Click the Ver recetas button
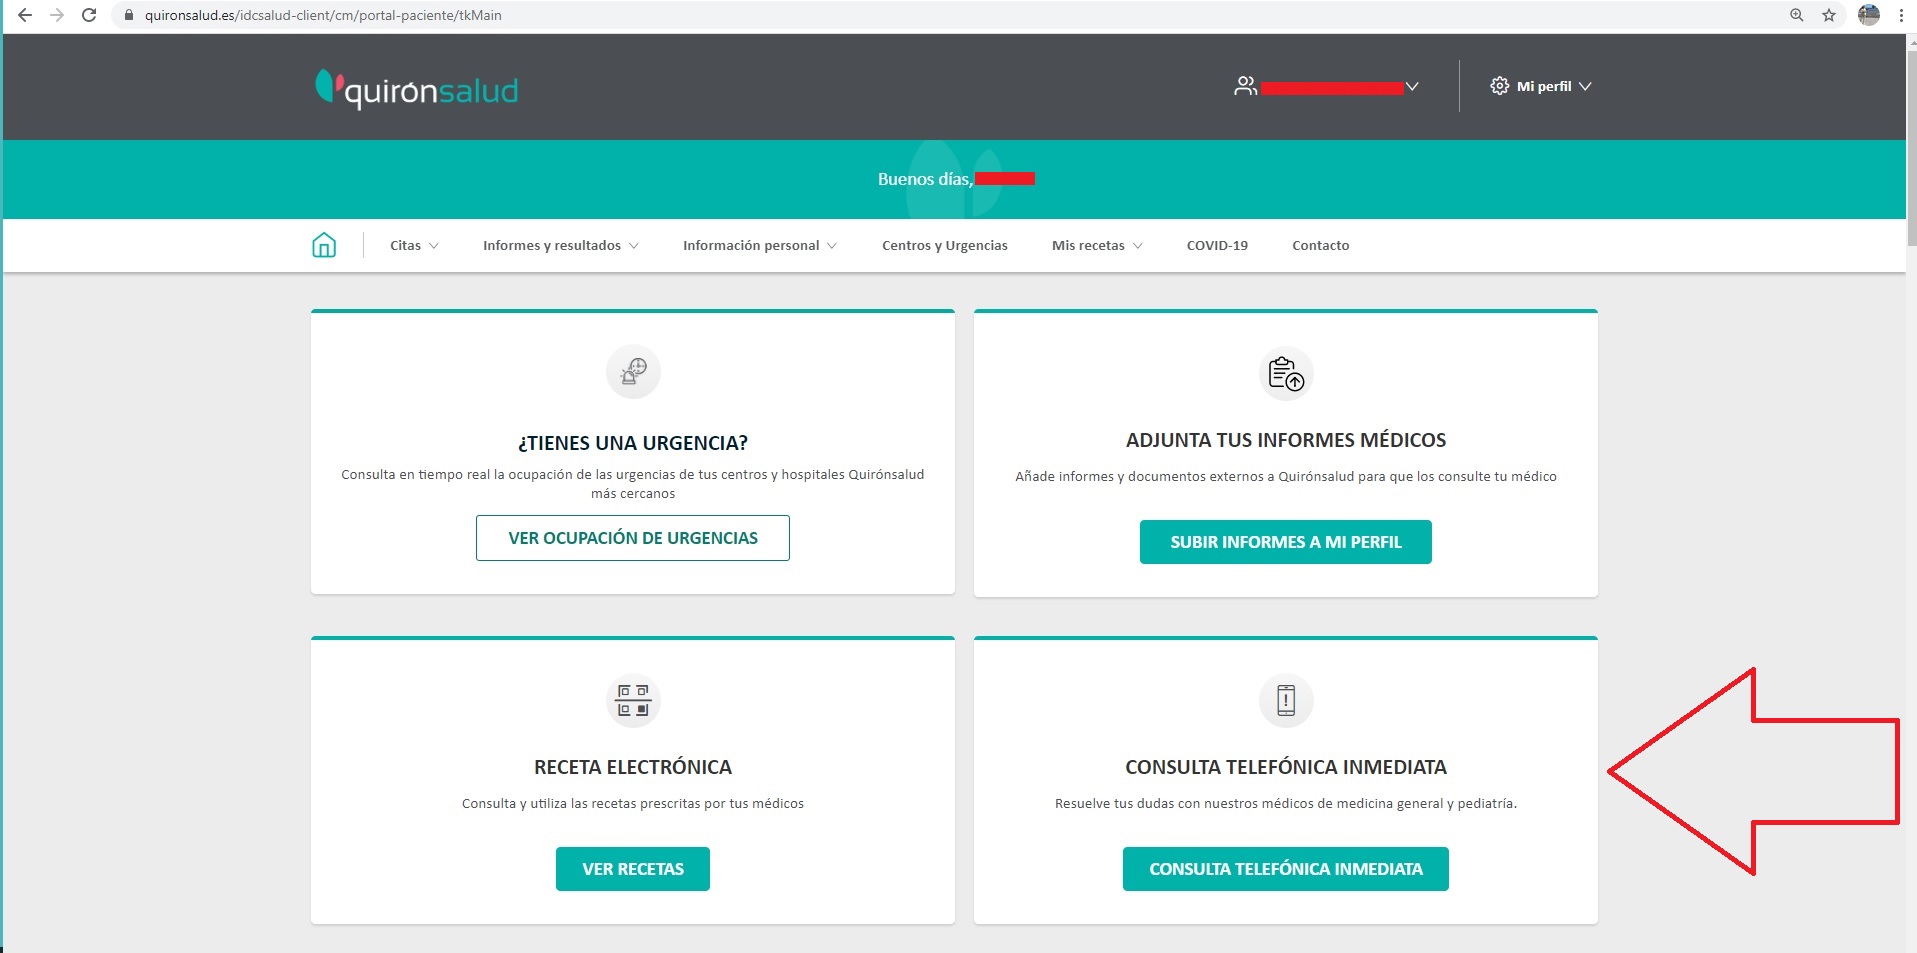 (x=633, y=869)
